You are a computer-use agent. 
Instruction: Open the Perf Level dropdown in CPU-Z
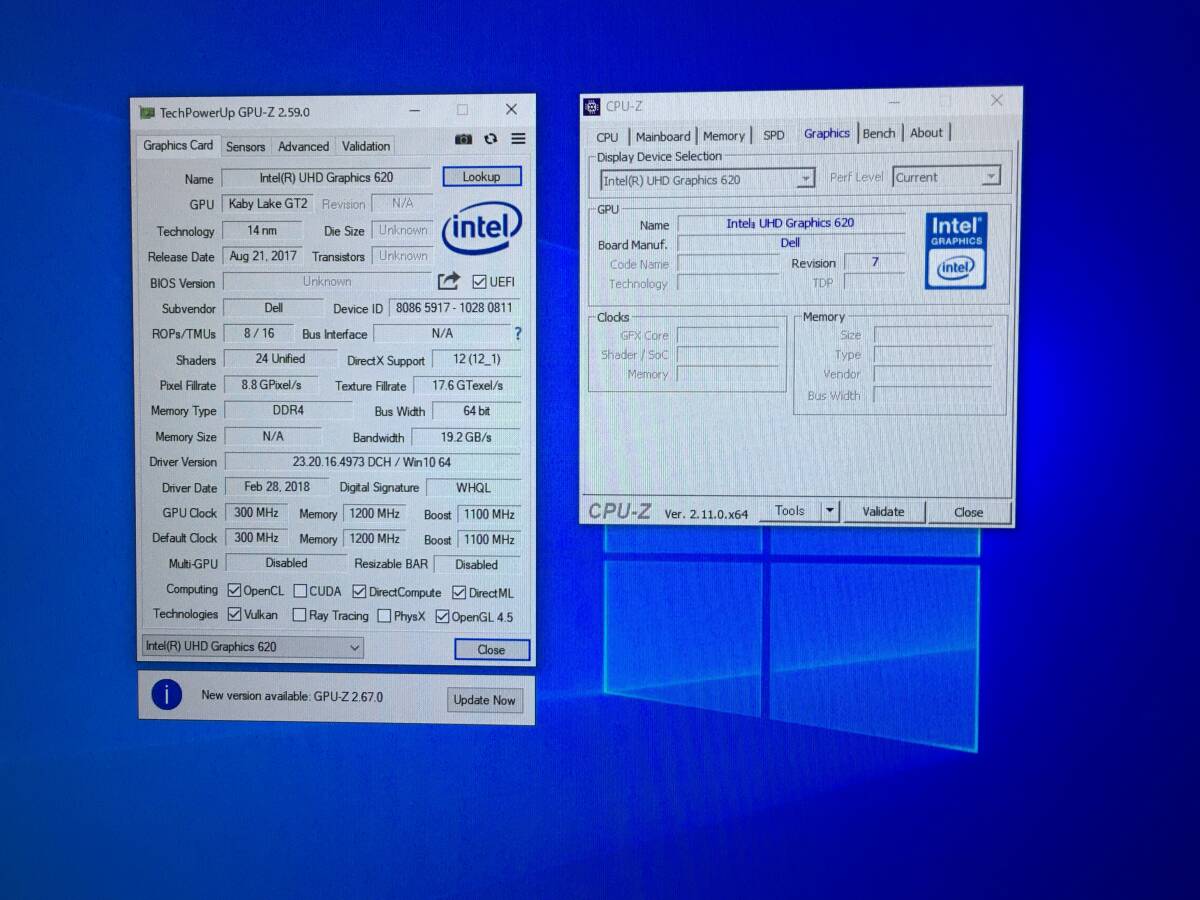tap(946, 177)
